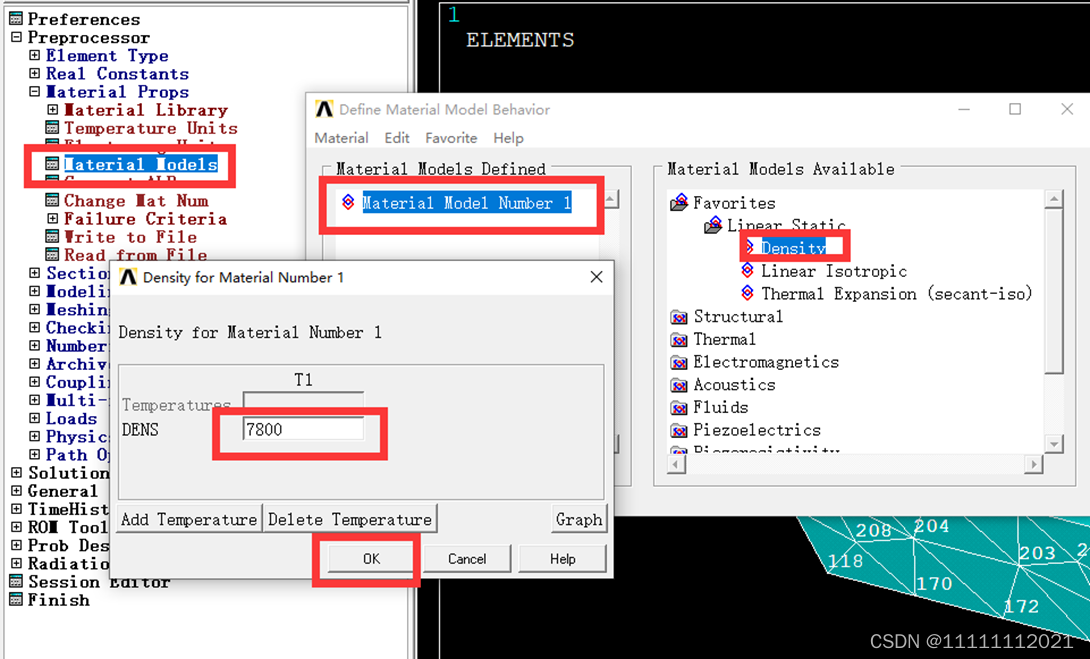1090x659 pixels.
Task: Click the Delete Temperature button
Action: click(x=350, y=519)
